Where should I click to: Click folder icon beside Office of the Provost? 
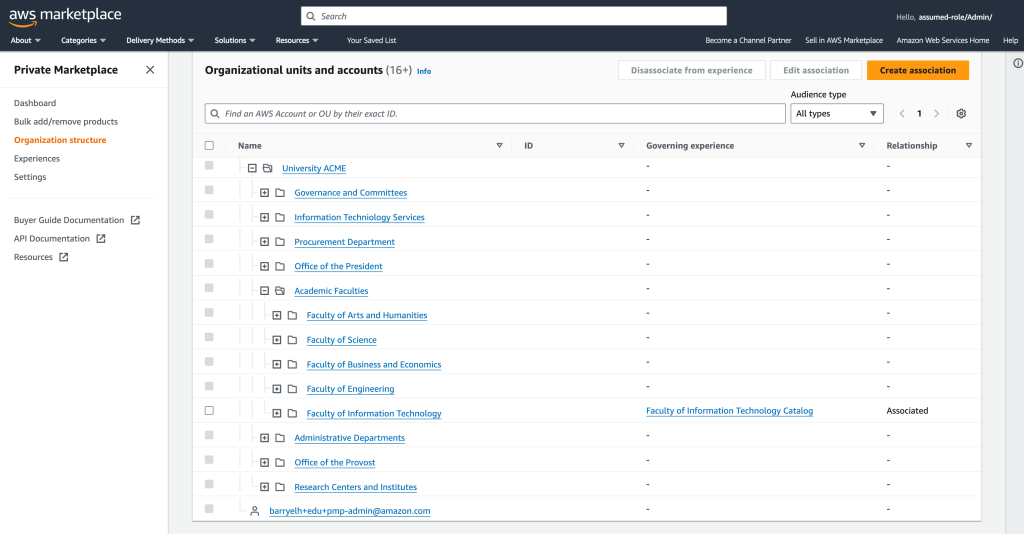[280, 462]
